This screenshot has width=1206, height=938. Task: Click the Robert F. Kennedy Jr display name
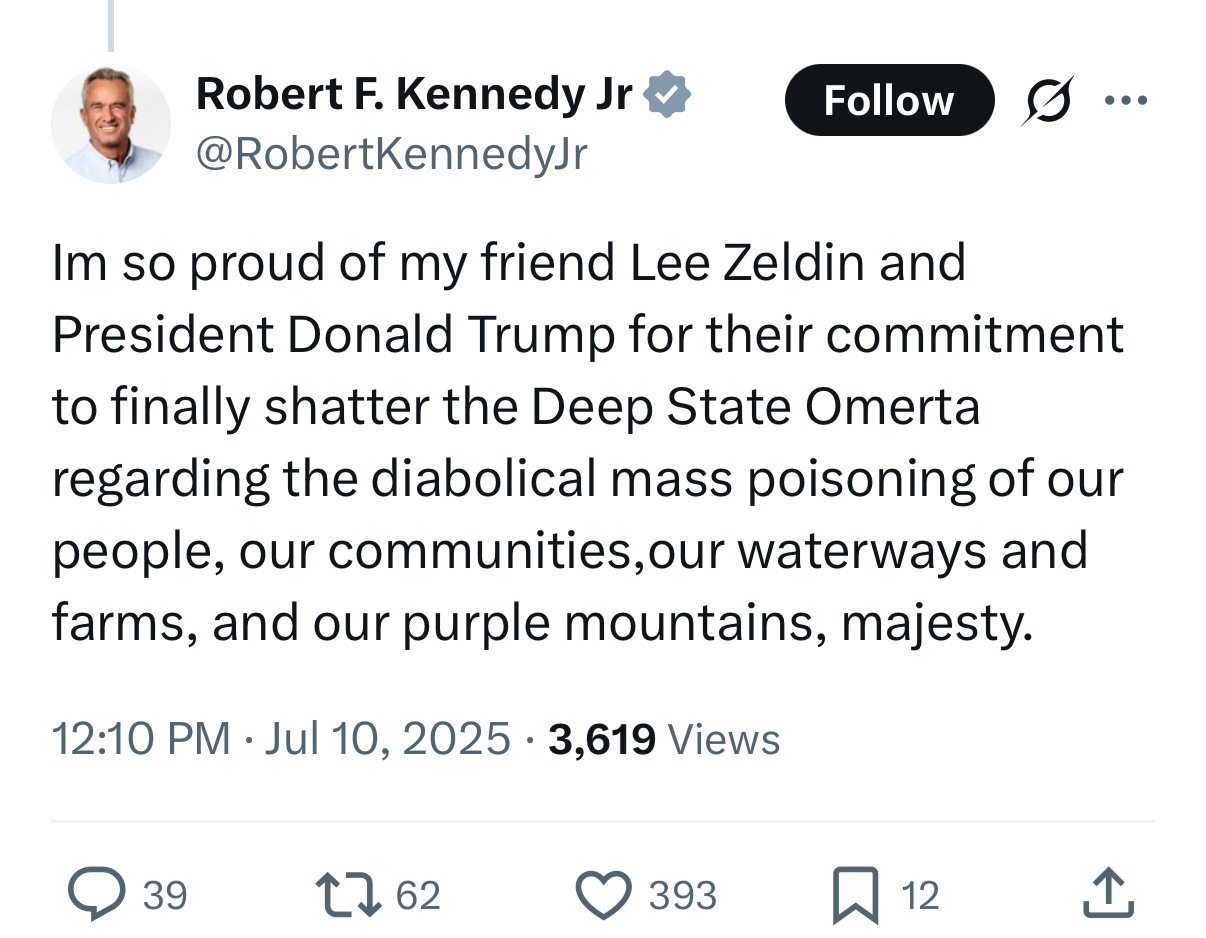414,95
